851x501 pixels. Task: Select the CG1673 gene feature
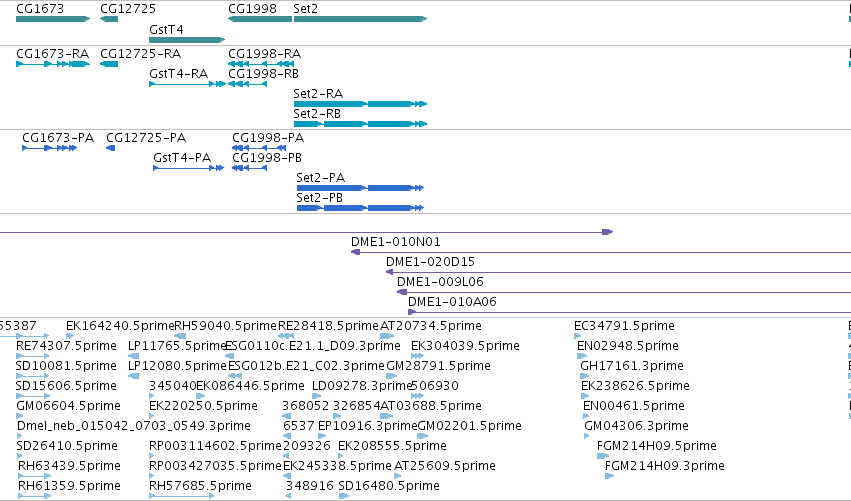(53, 19)
